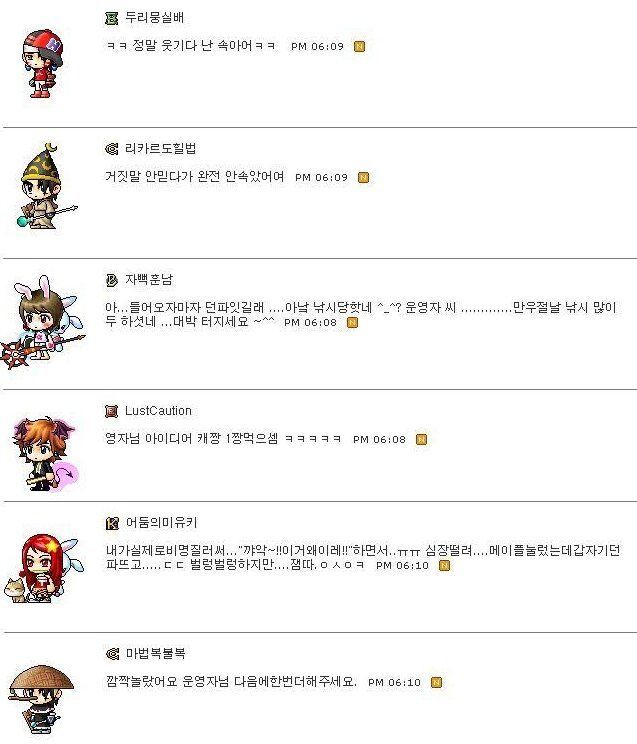637x744 pixels.
Task: Click the red-cap character avatar
Action: click(43, 64)
